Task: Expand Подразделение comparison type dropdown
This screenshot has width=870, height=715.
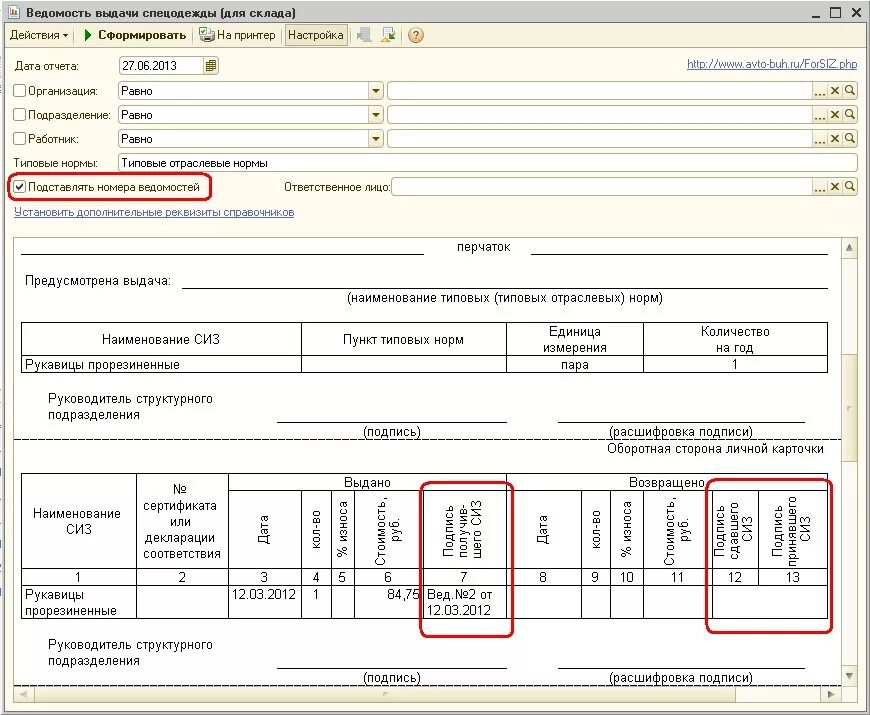Action: pyautogui.click(x=376, y=115)
